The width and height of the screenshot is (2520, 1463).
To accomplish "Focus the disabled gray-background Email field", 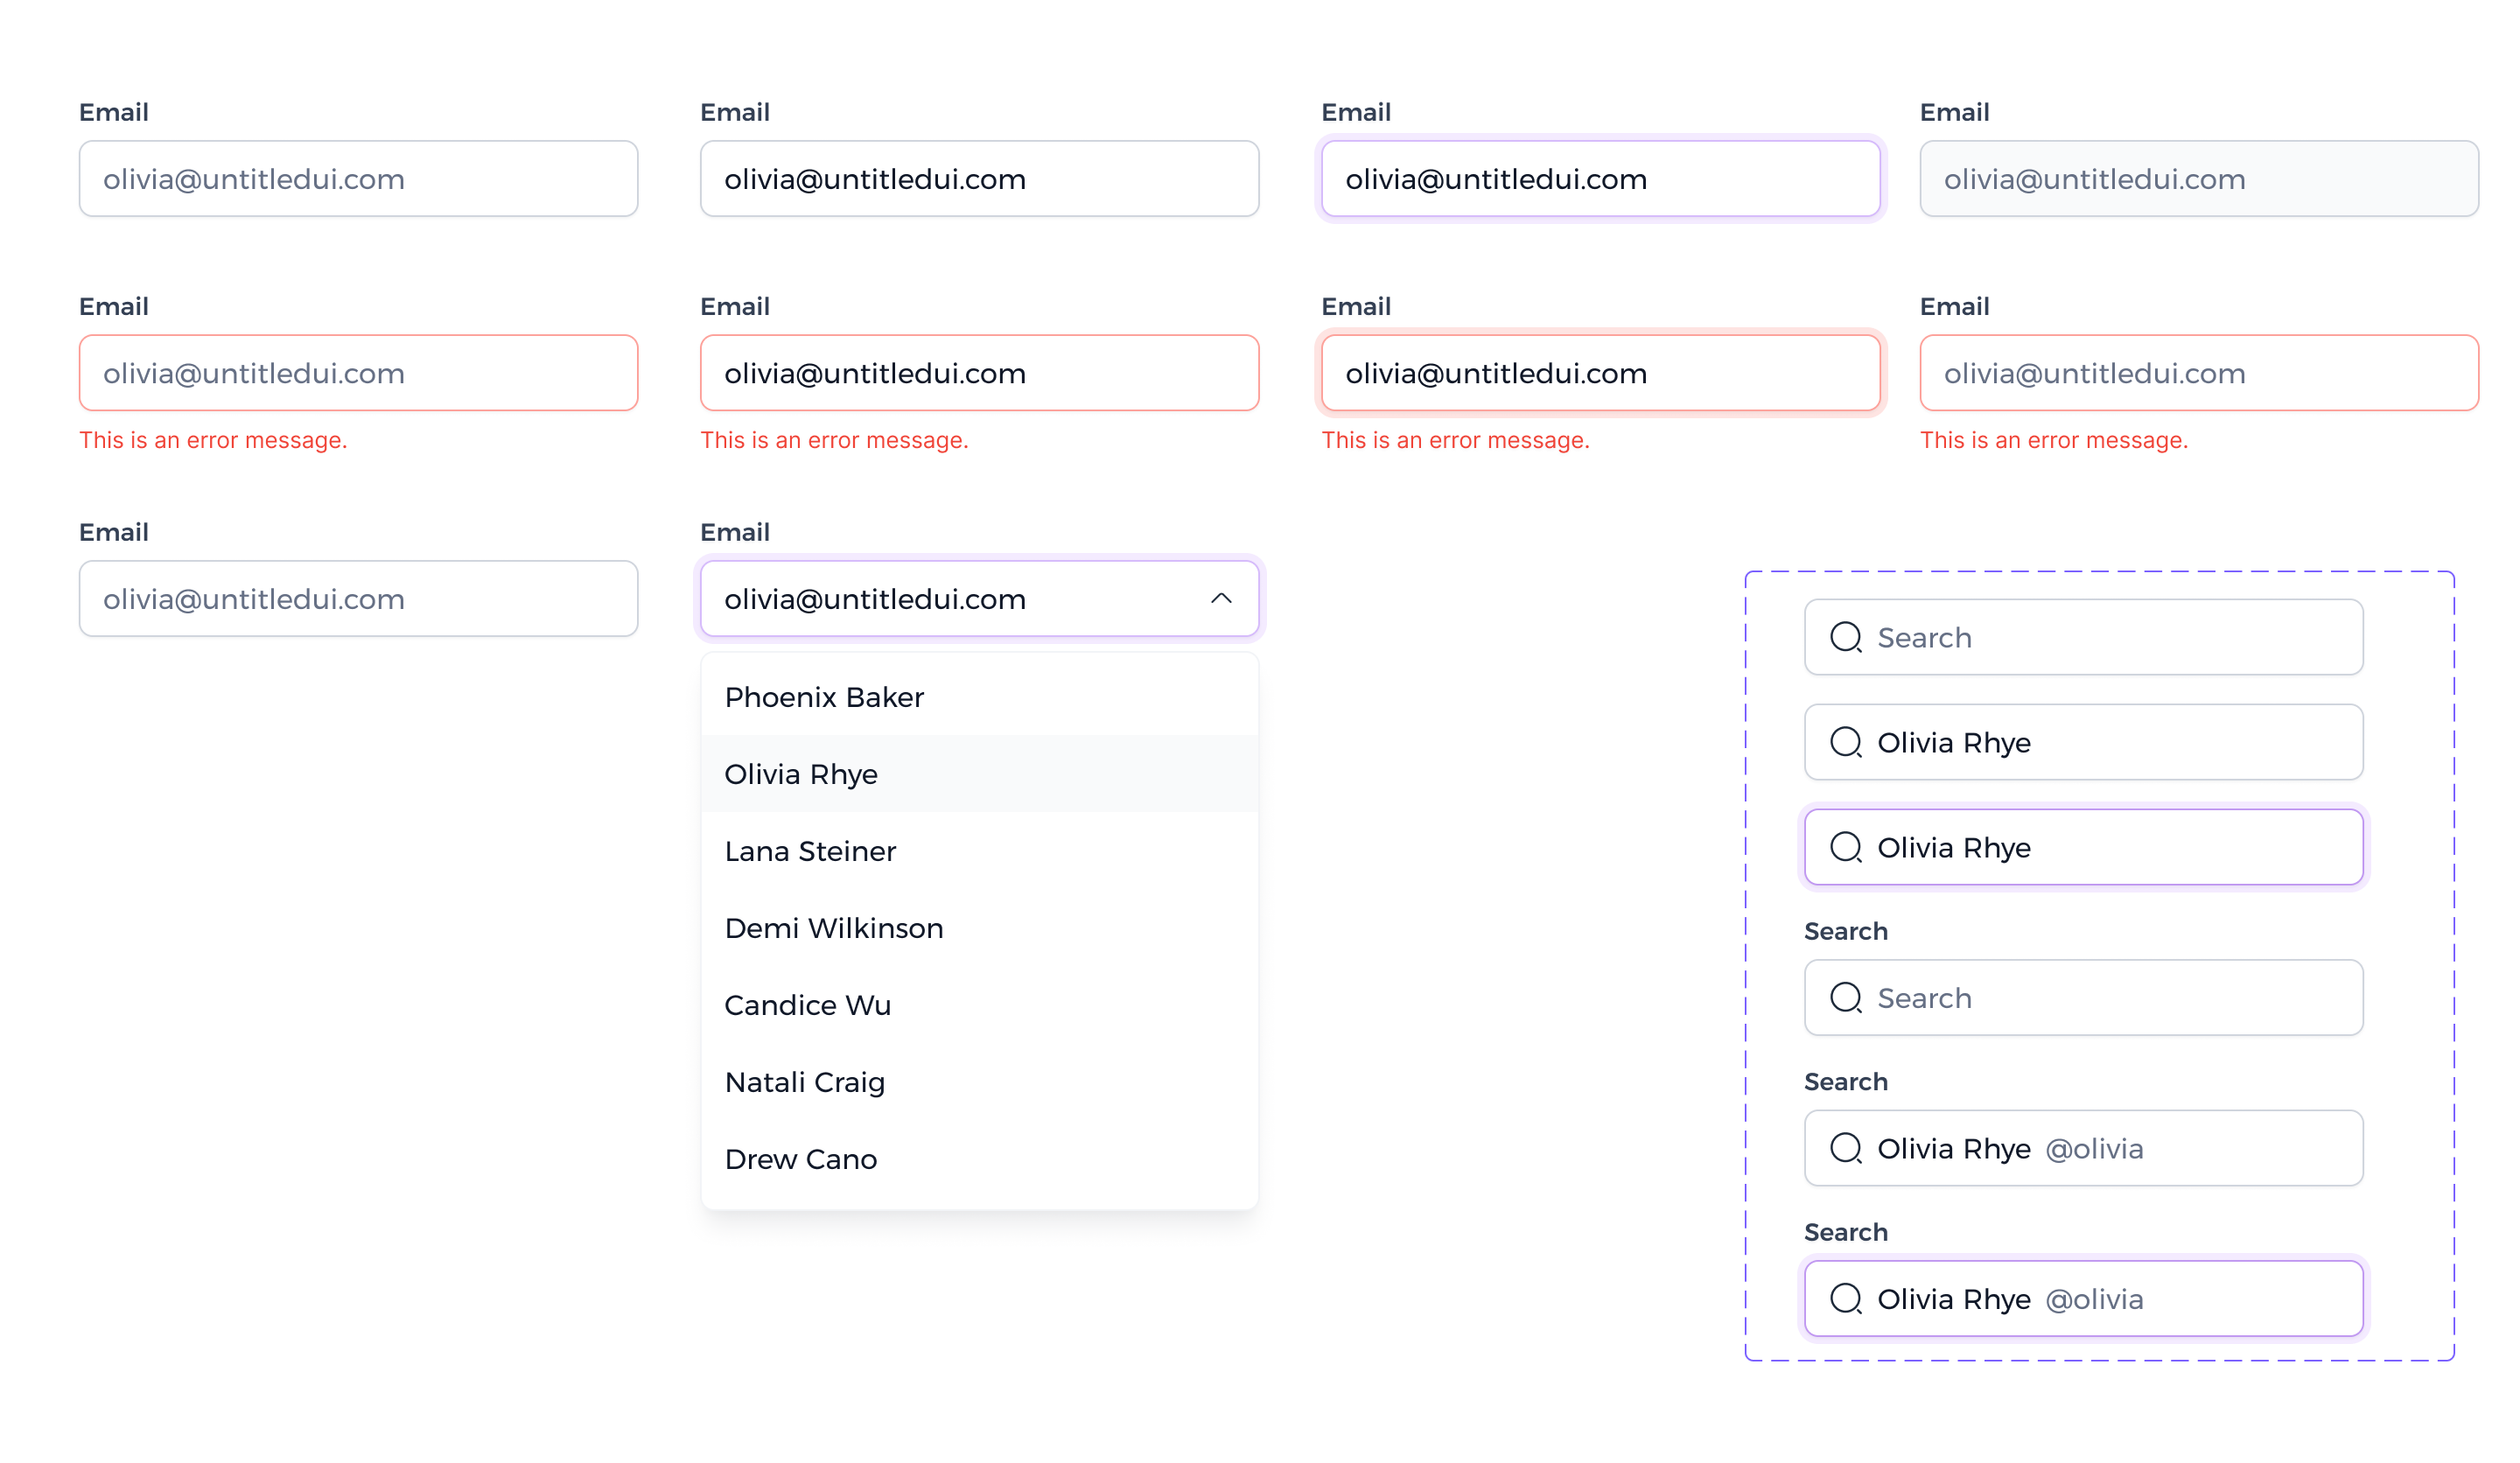I will 2198,179.
